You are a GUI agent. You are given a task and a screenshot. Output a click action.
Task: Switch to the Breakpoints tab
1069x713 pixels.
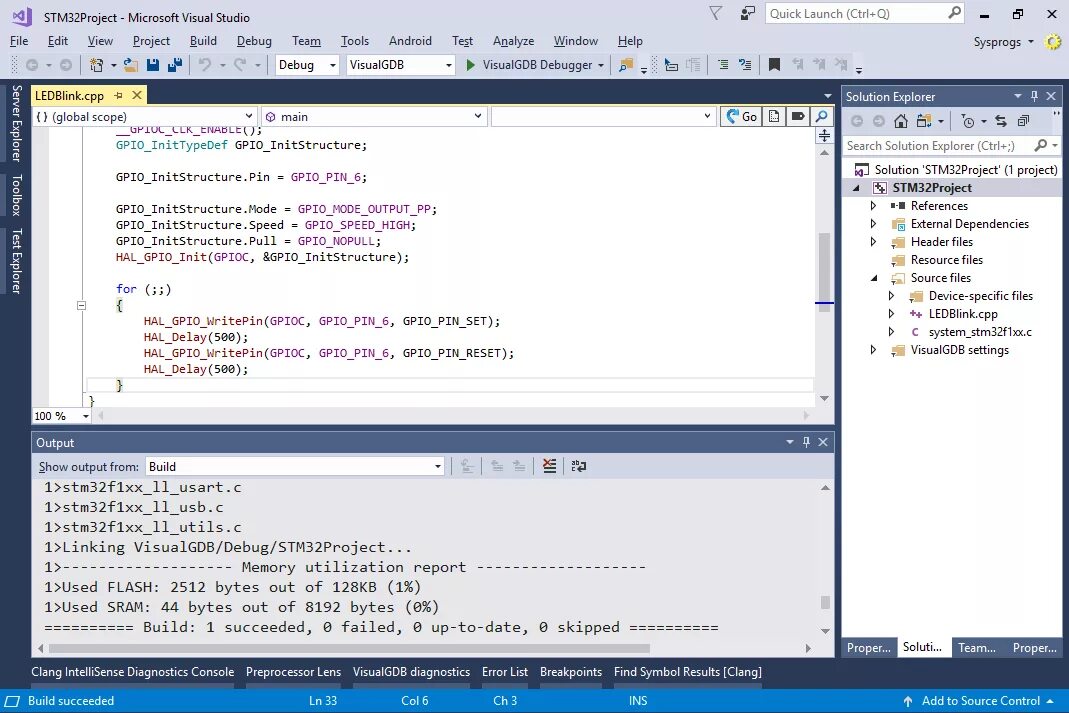coord(571,672)
